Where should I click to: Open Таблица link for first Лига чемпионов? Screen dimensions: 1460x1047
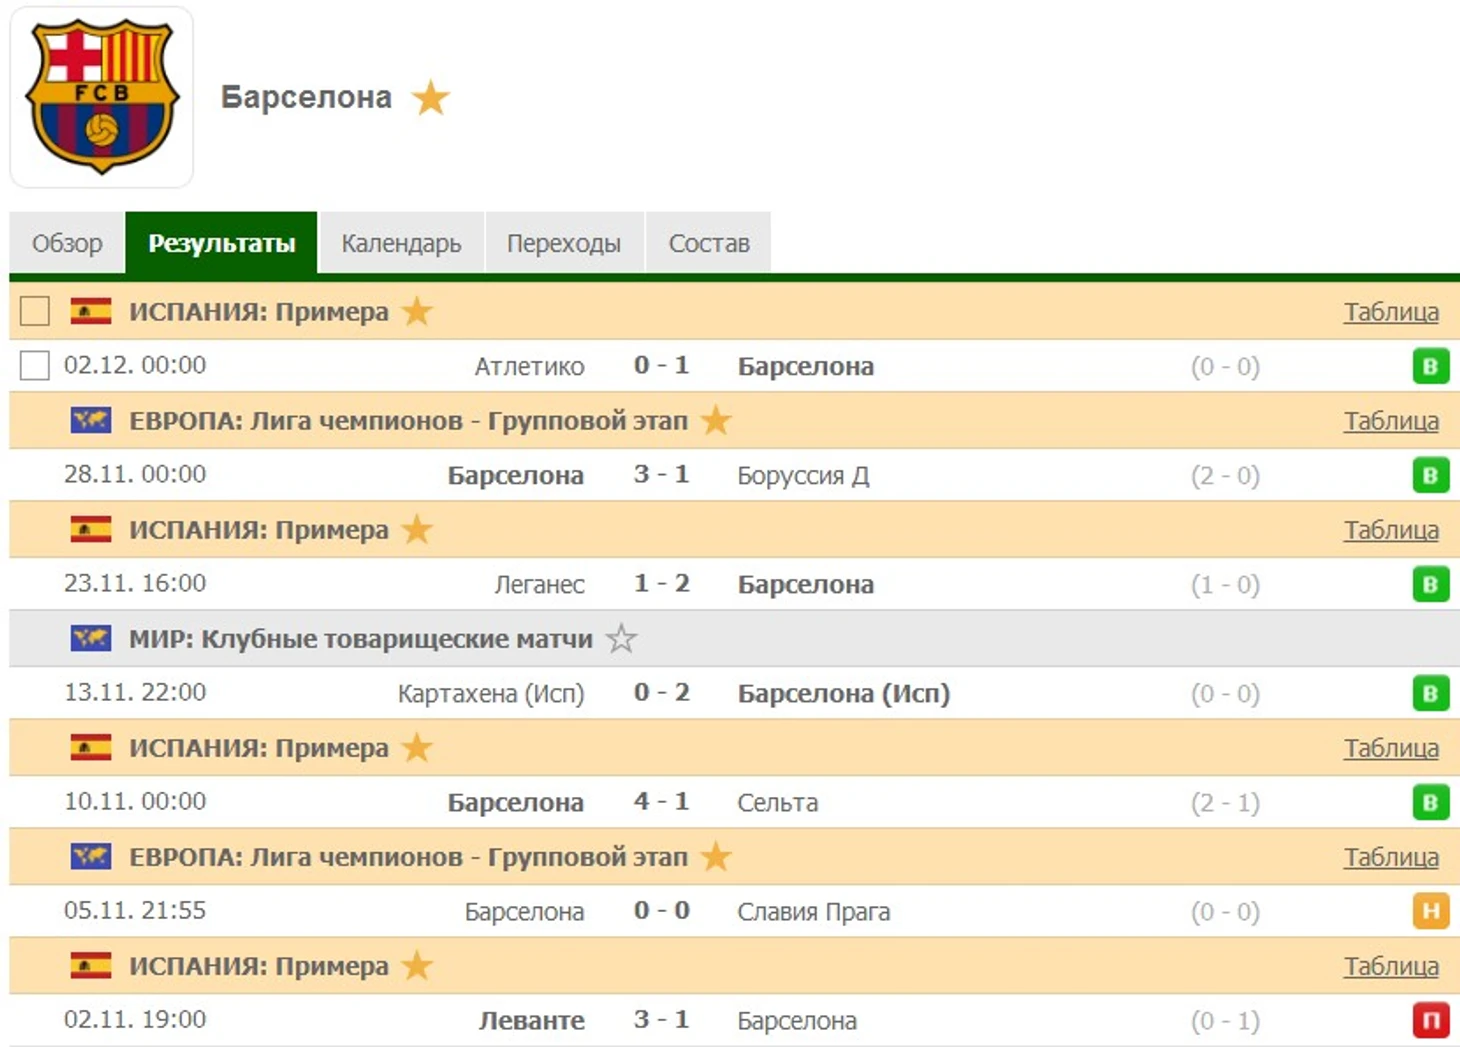[1391, 421]
